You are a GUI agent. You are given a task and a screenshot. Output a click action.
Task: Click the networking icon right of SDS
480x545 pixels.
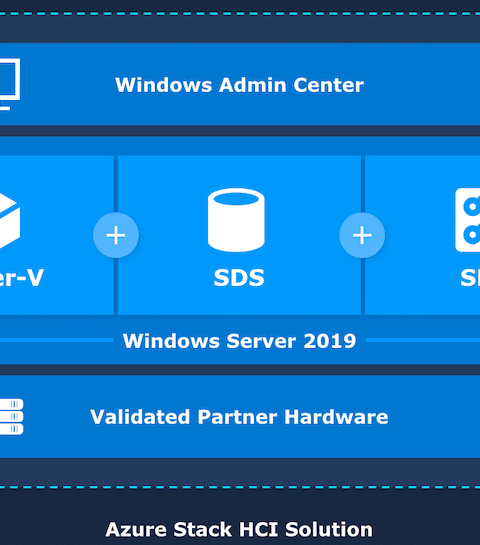(x=468, y=220)
